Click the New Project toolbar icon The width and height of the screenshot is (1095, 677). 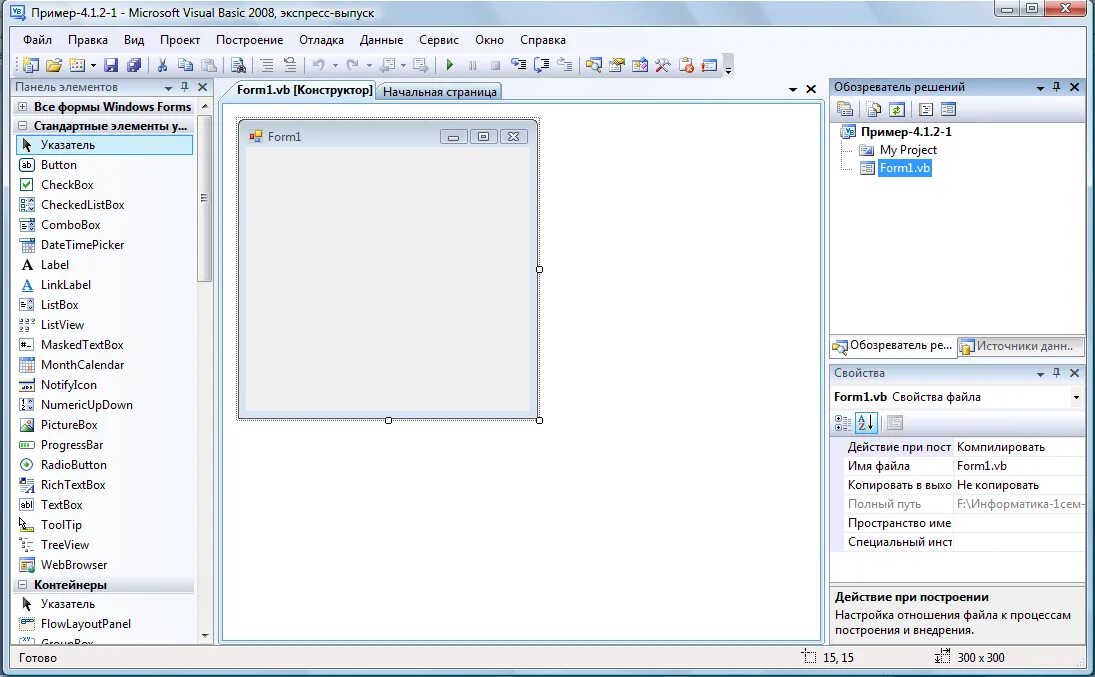(x=30, y=65)
